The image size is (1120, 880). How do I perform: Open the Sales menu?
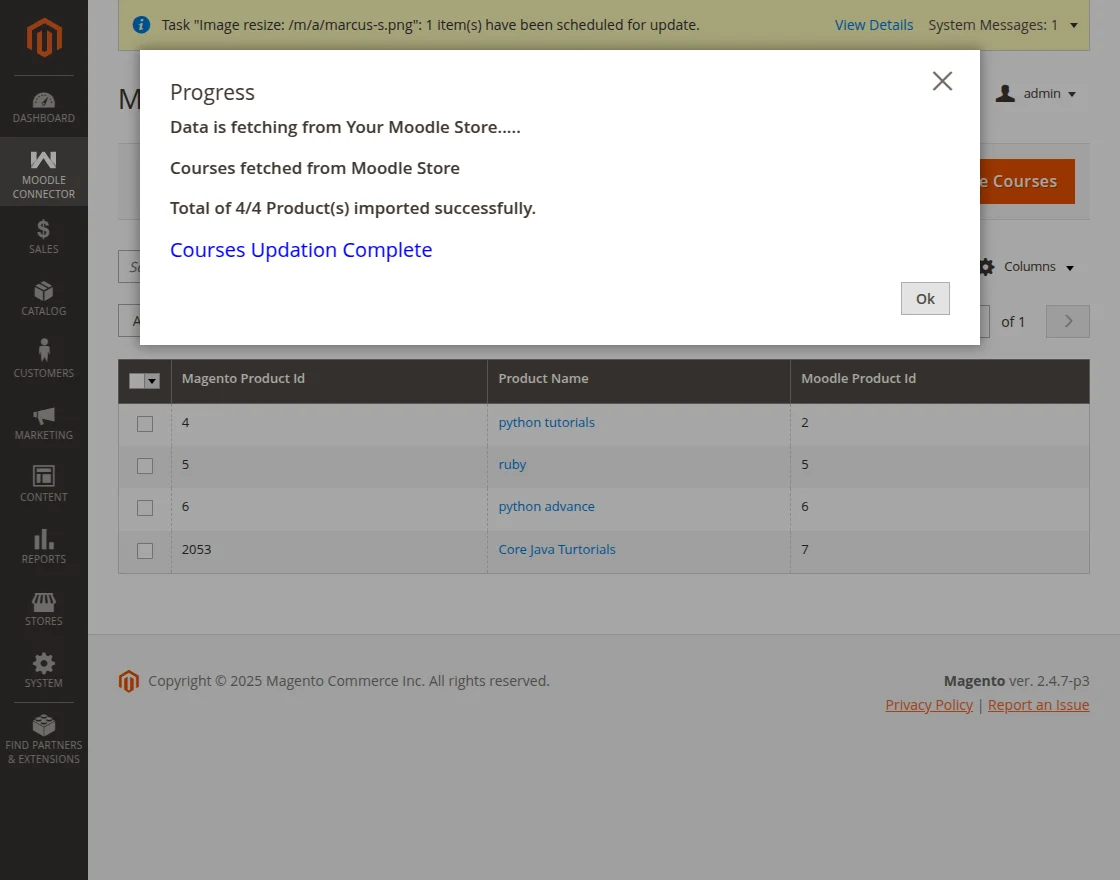coord(44,236)
